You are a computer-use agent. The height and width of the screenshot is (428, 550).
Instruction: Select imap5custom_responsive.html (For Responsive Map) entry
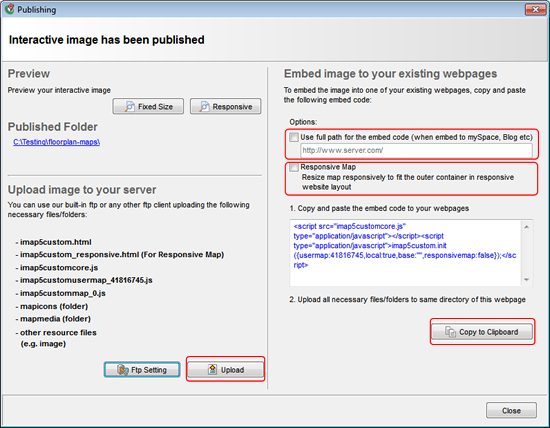click(x=122, y=255)
